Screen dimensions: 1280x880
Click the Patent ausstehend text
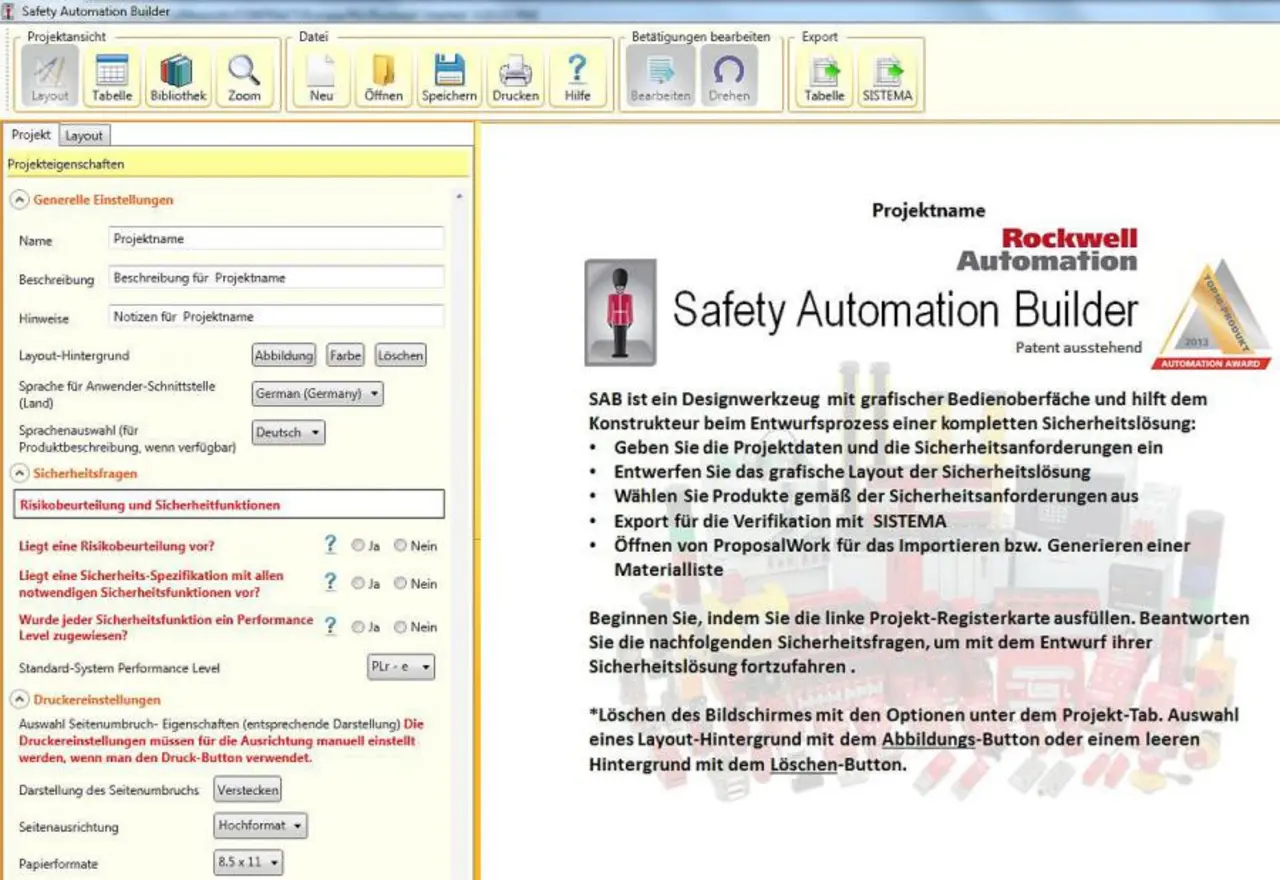(x=1078, y=347)
